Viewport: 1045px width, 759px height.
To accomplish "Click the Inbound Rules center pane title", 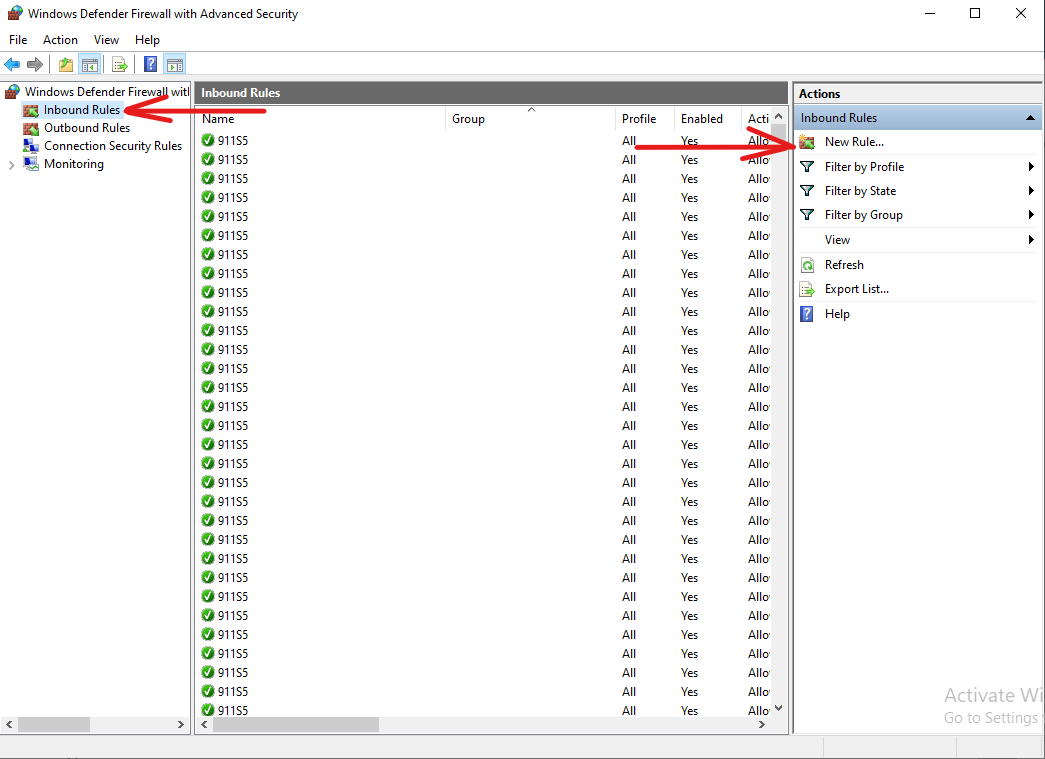I will [241, 93].
